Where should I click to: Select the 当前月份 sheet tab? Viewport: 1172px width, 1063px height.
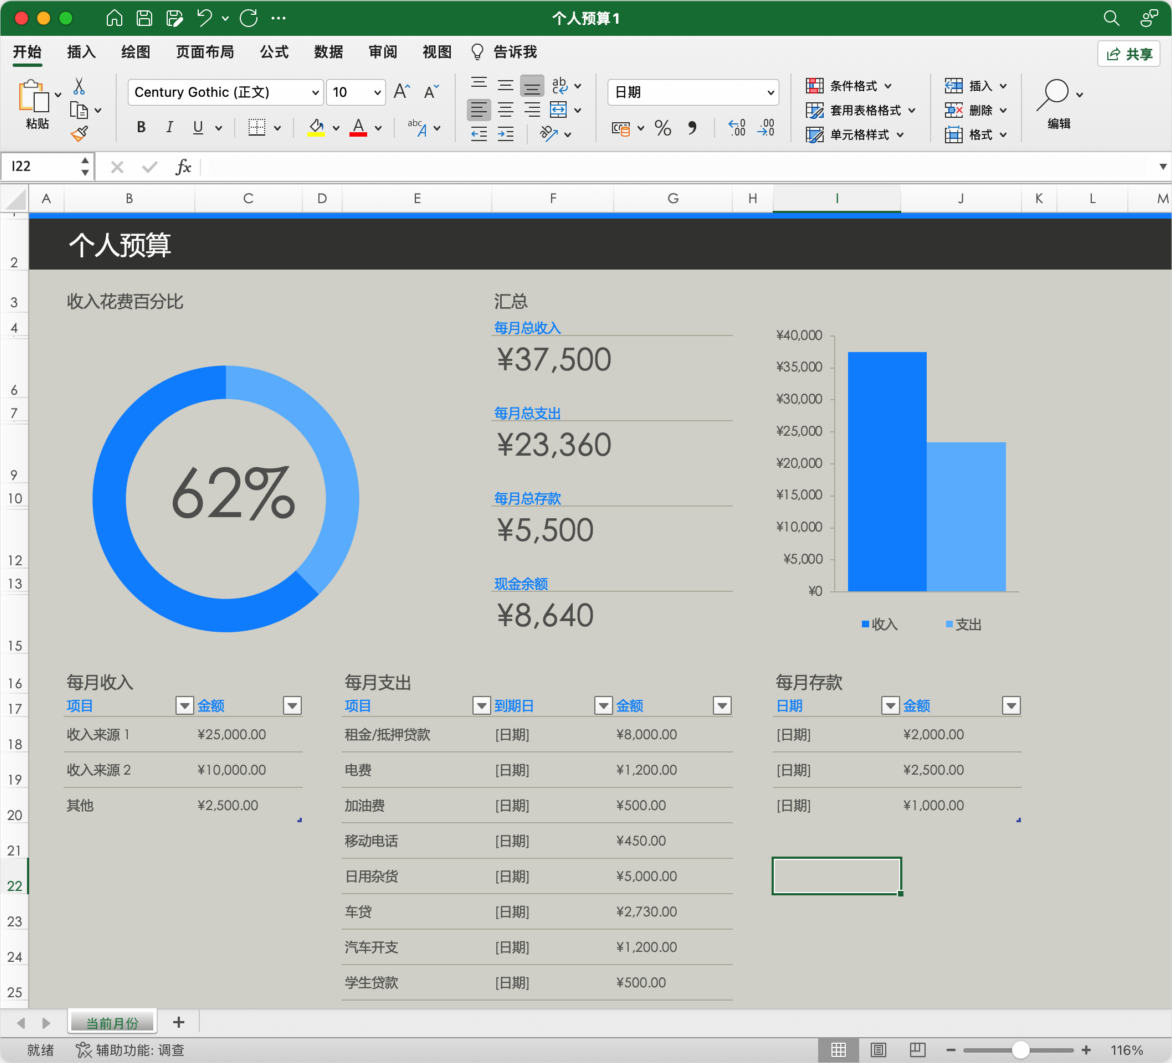pos(112,1023)
